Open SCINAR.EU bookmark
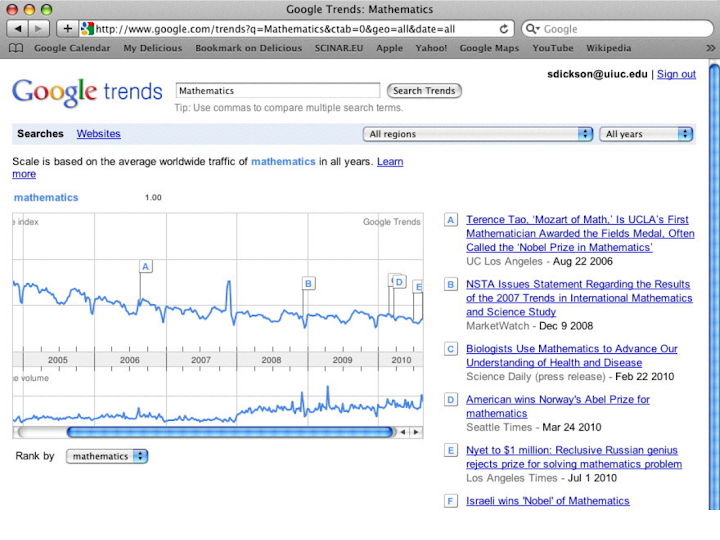 click(x=339, y=48)
